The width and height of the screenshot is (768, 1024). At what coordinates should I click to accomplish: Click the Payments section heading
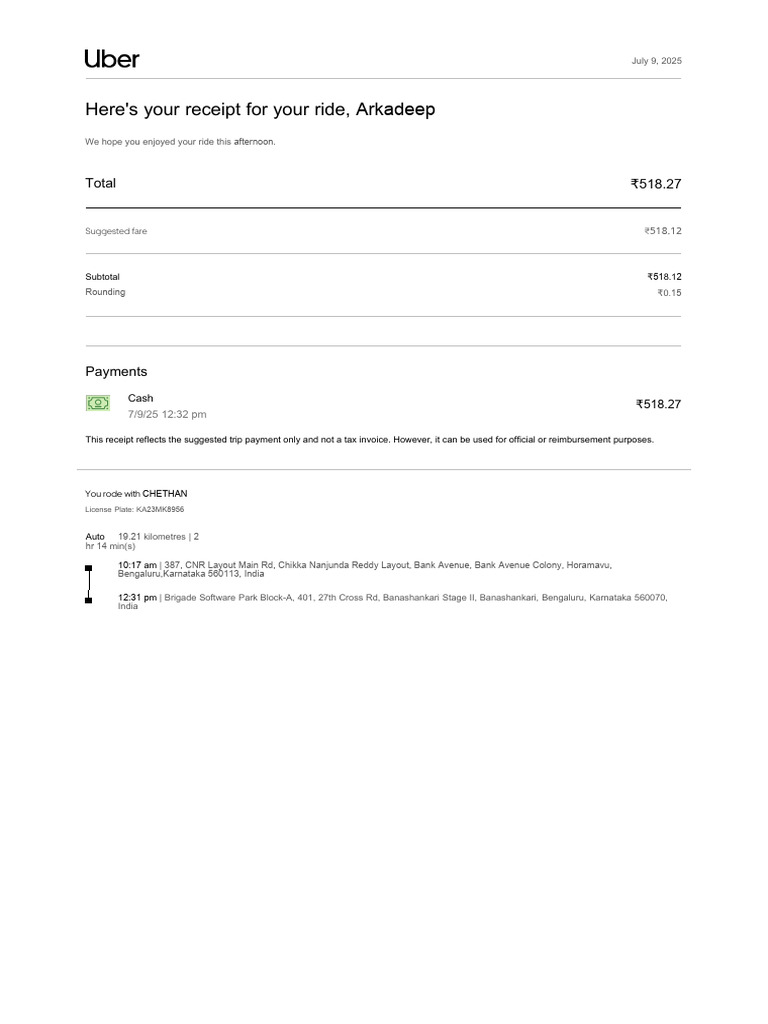[116, 371]
